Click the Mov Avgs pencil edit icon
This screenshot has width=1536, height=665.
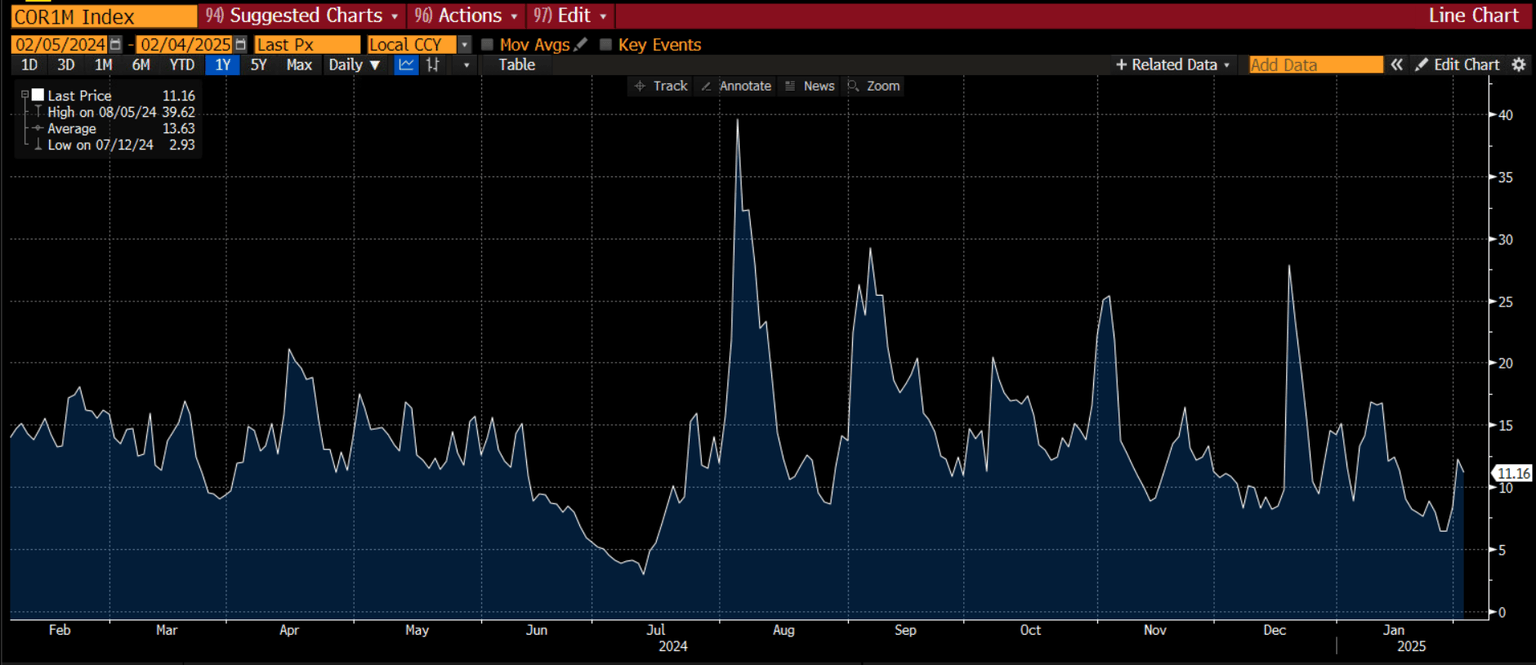581,45
